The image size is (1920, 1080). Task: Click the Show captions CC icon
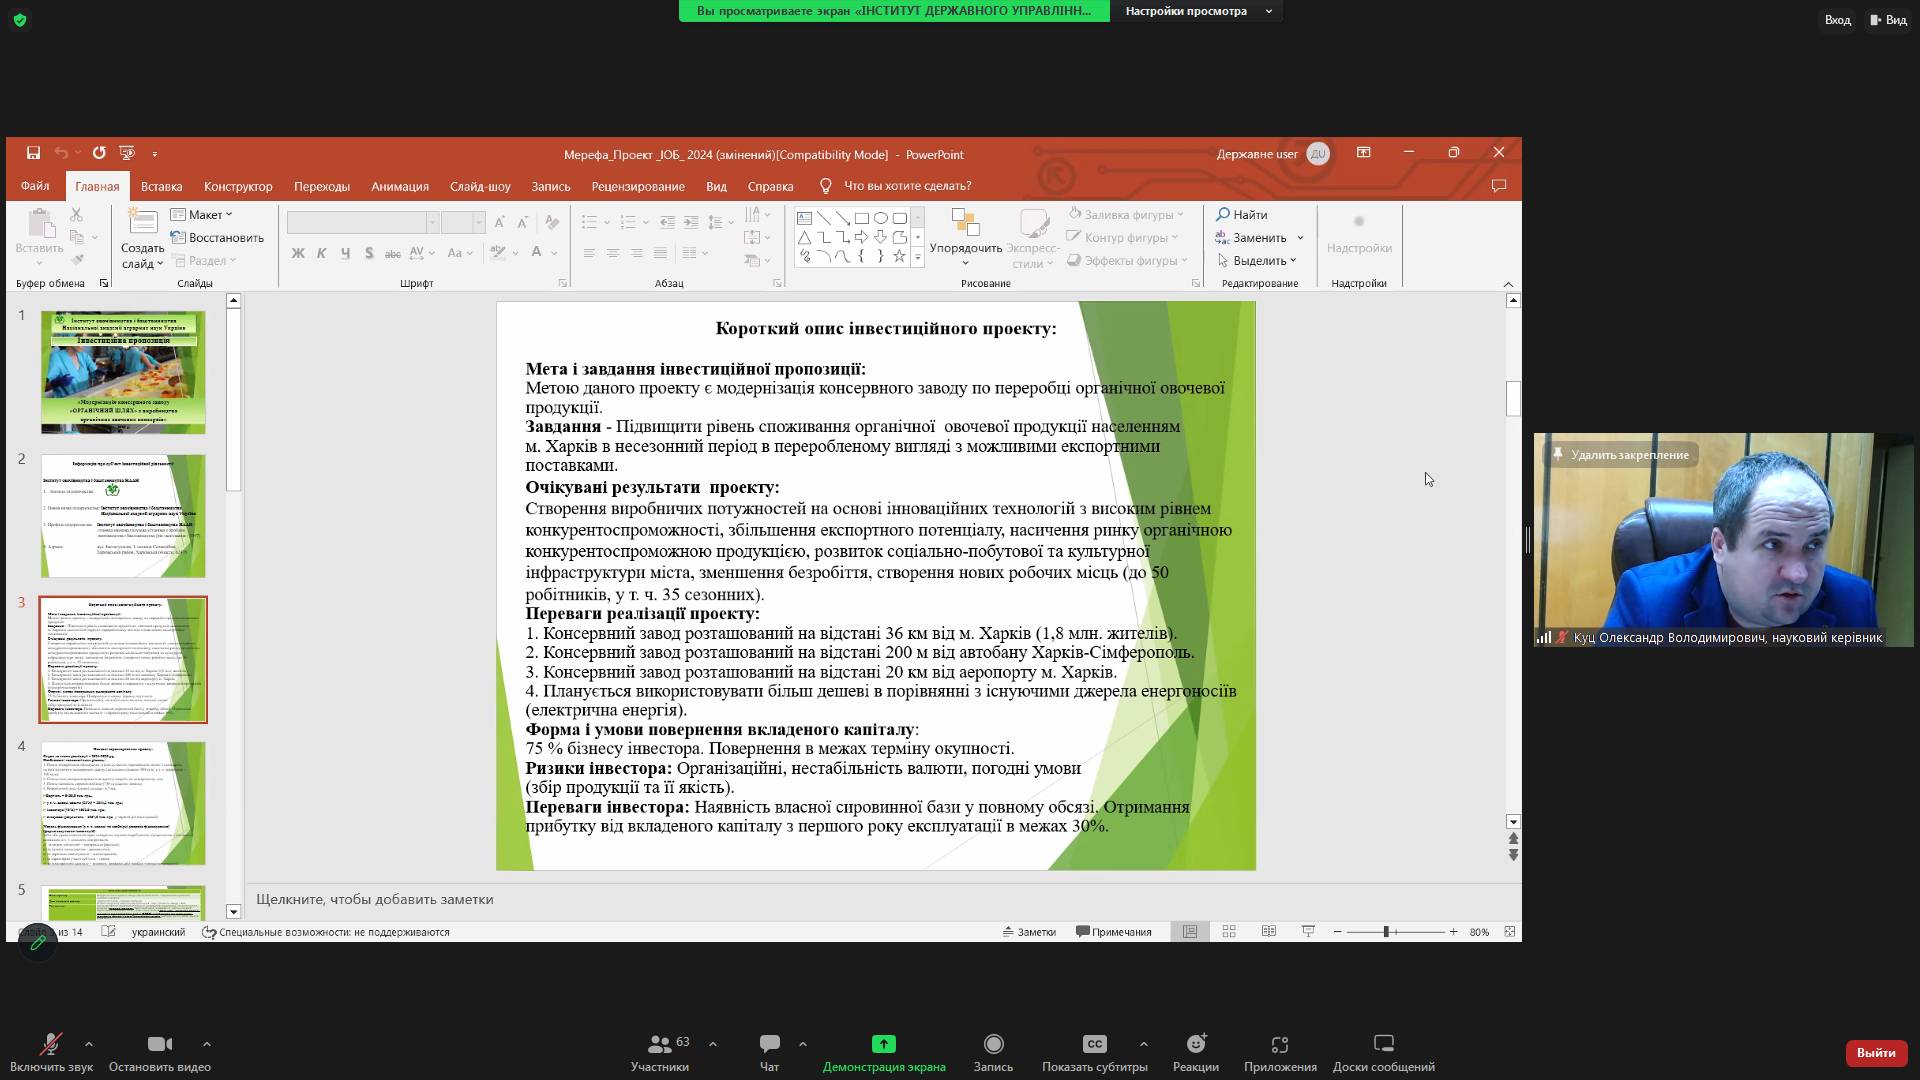(1094, 1044)
